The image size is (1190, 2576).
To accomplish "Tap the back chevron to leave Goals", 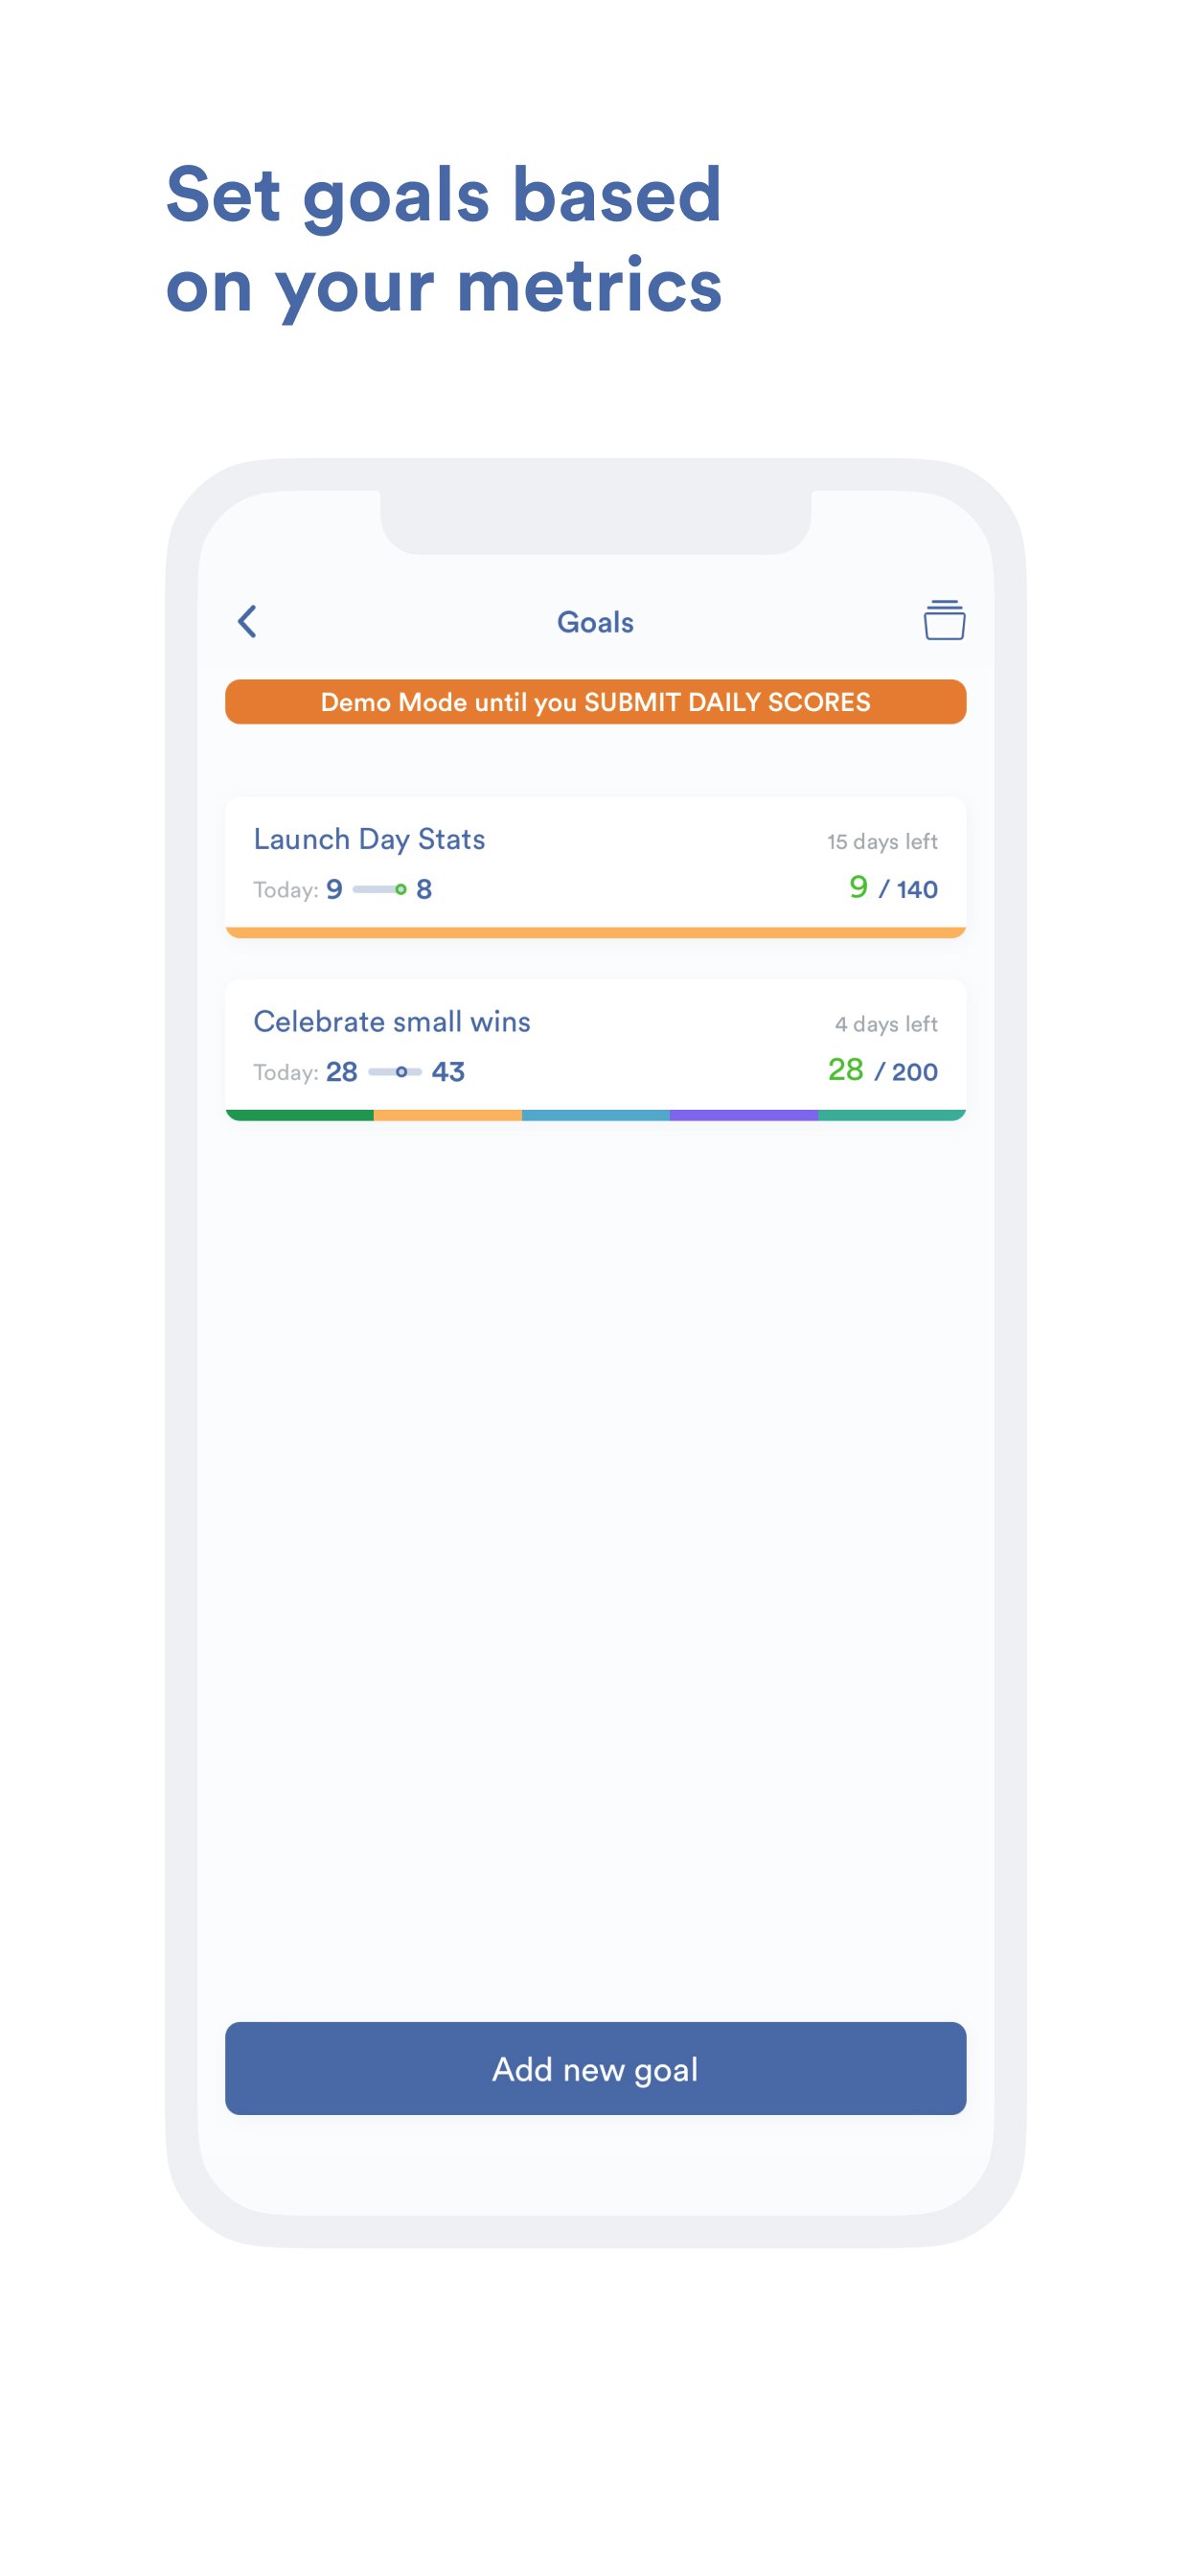I will (247, 621).
